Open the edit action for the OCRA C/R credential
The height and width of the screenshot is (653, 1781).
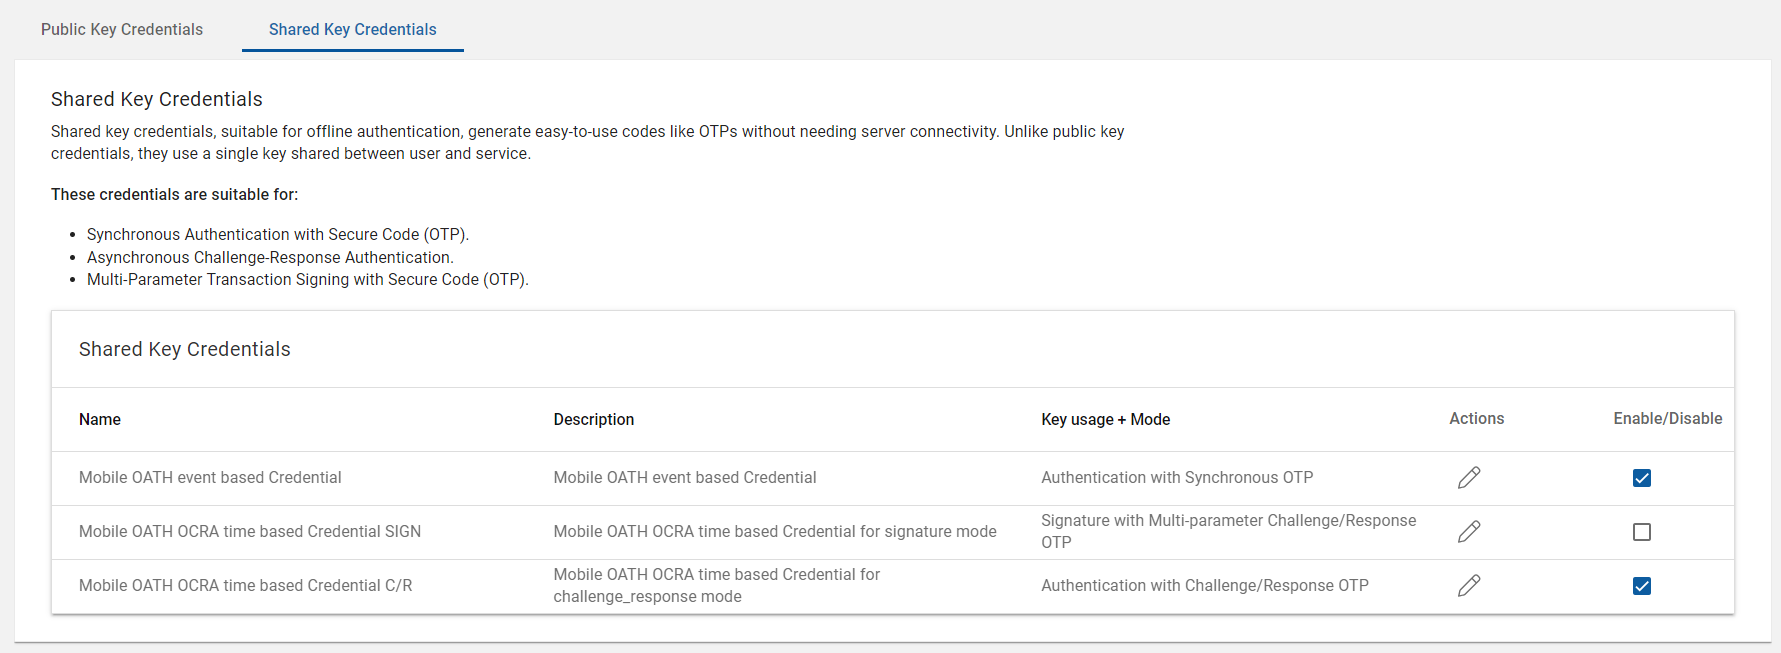point(1468,586)
